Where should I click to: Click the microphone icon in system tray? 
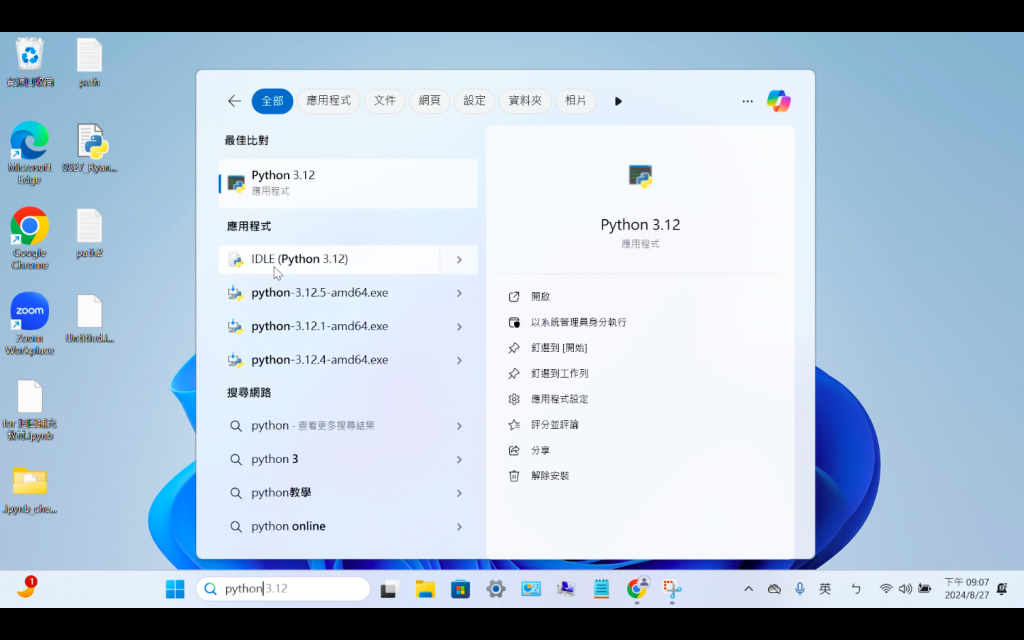(x=799, y=589)
